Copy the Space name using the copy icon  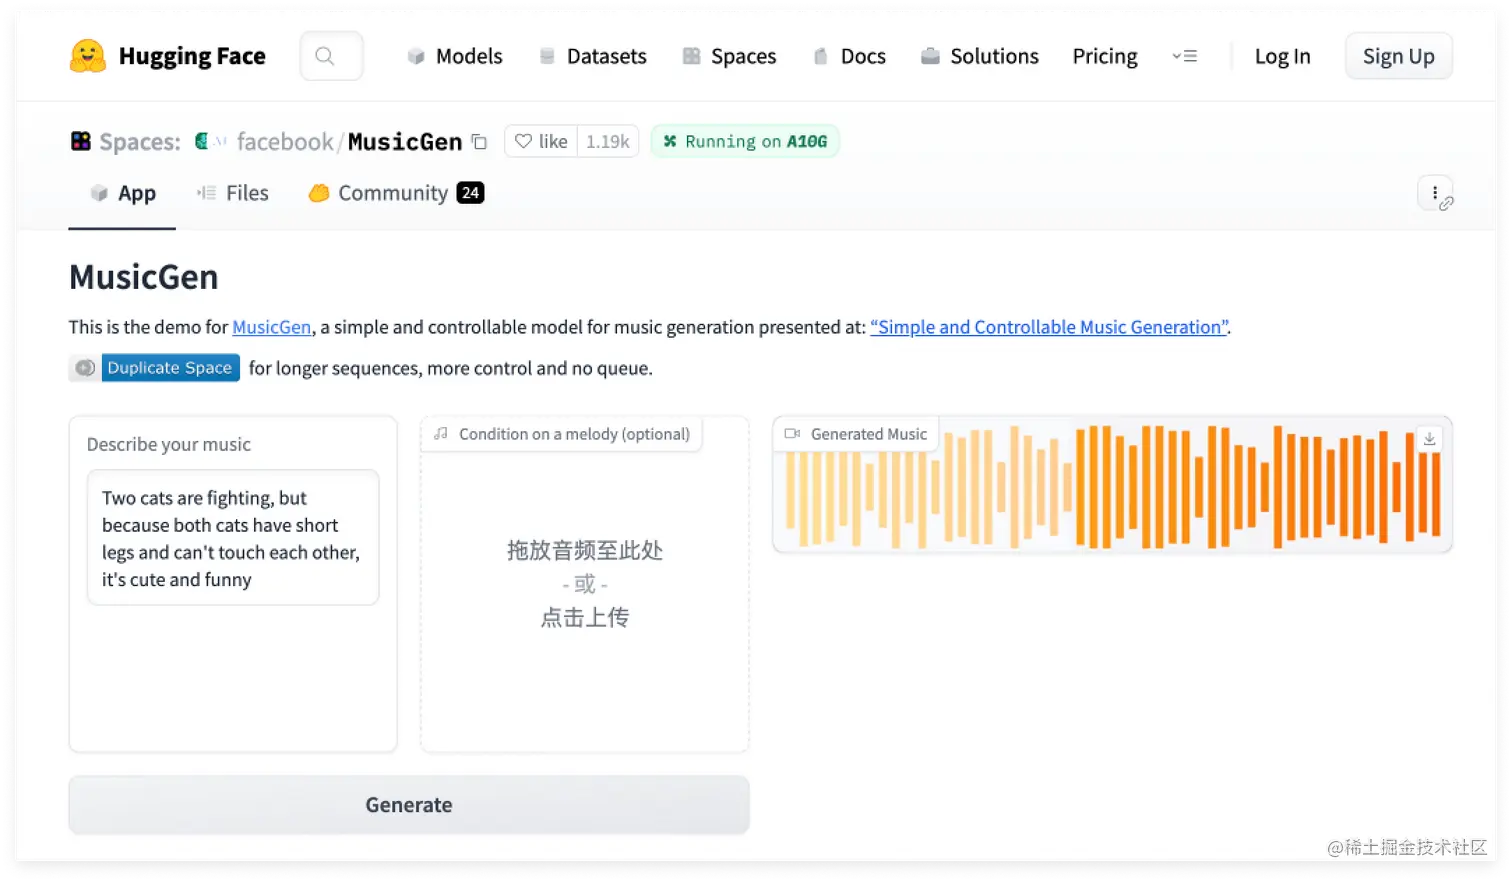479,142
